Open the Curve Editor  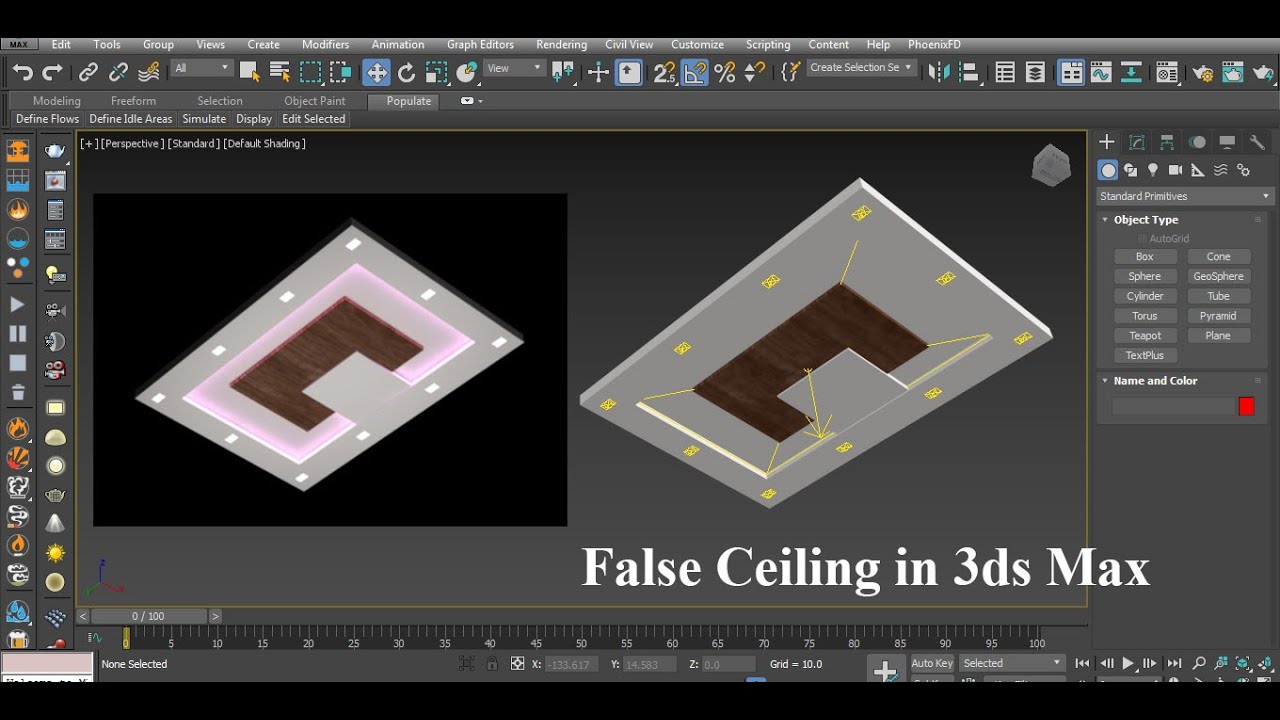(x=1101, y=72)
